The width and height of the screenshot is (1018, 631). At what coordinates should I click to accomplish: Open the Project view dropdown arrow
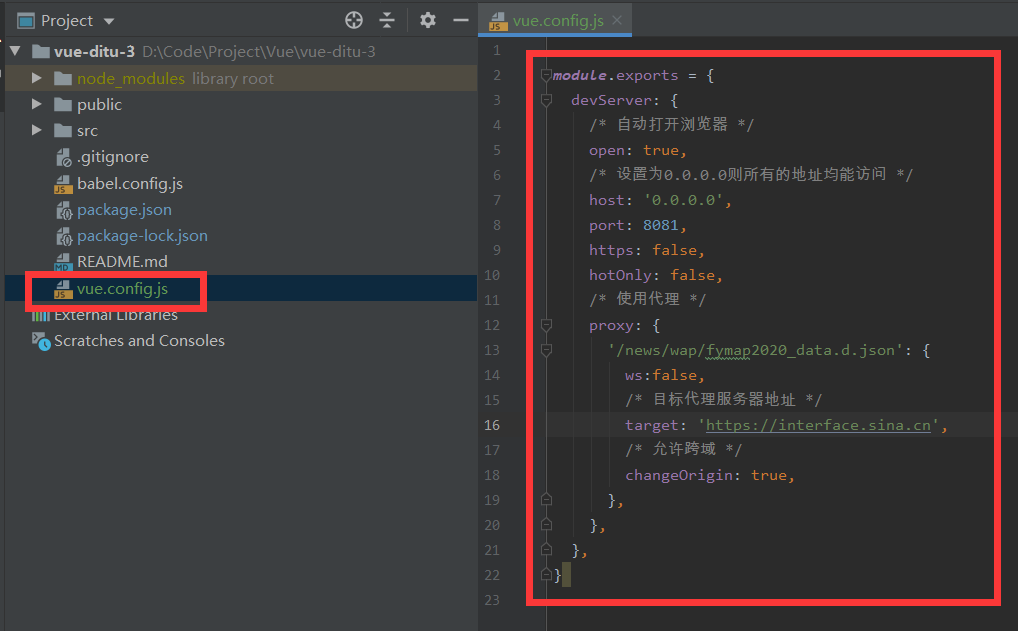tap(109, 21)
